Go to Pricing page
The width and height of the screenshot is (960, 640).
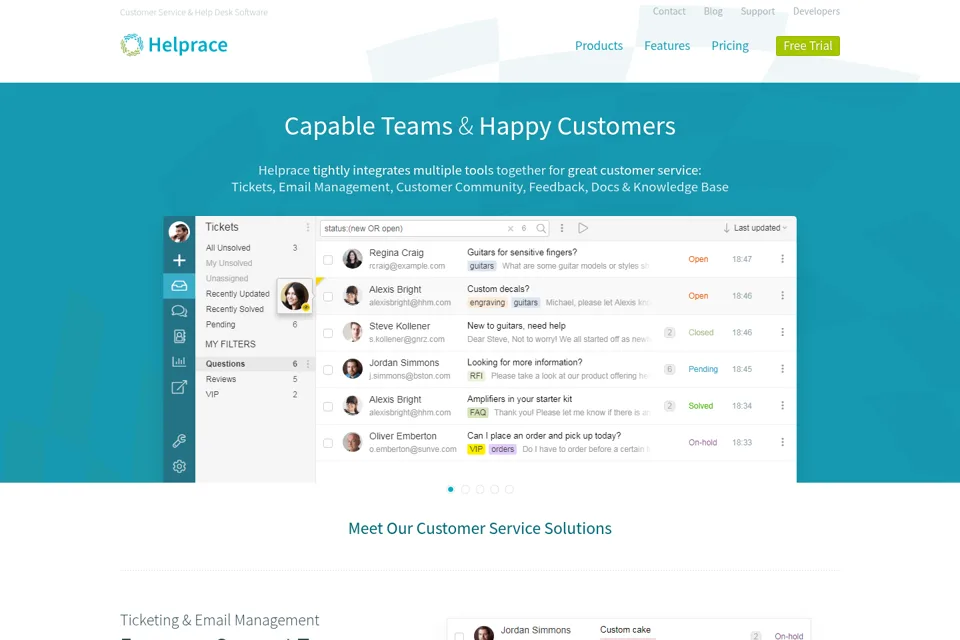[x=730, y=45]
